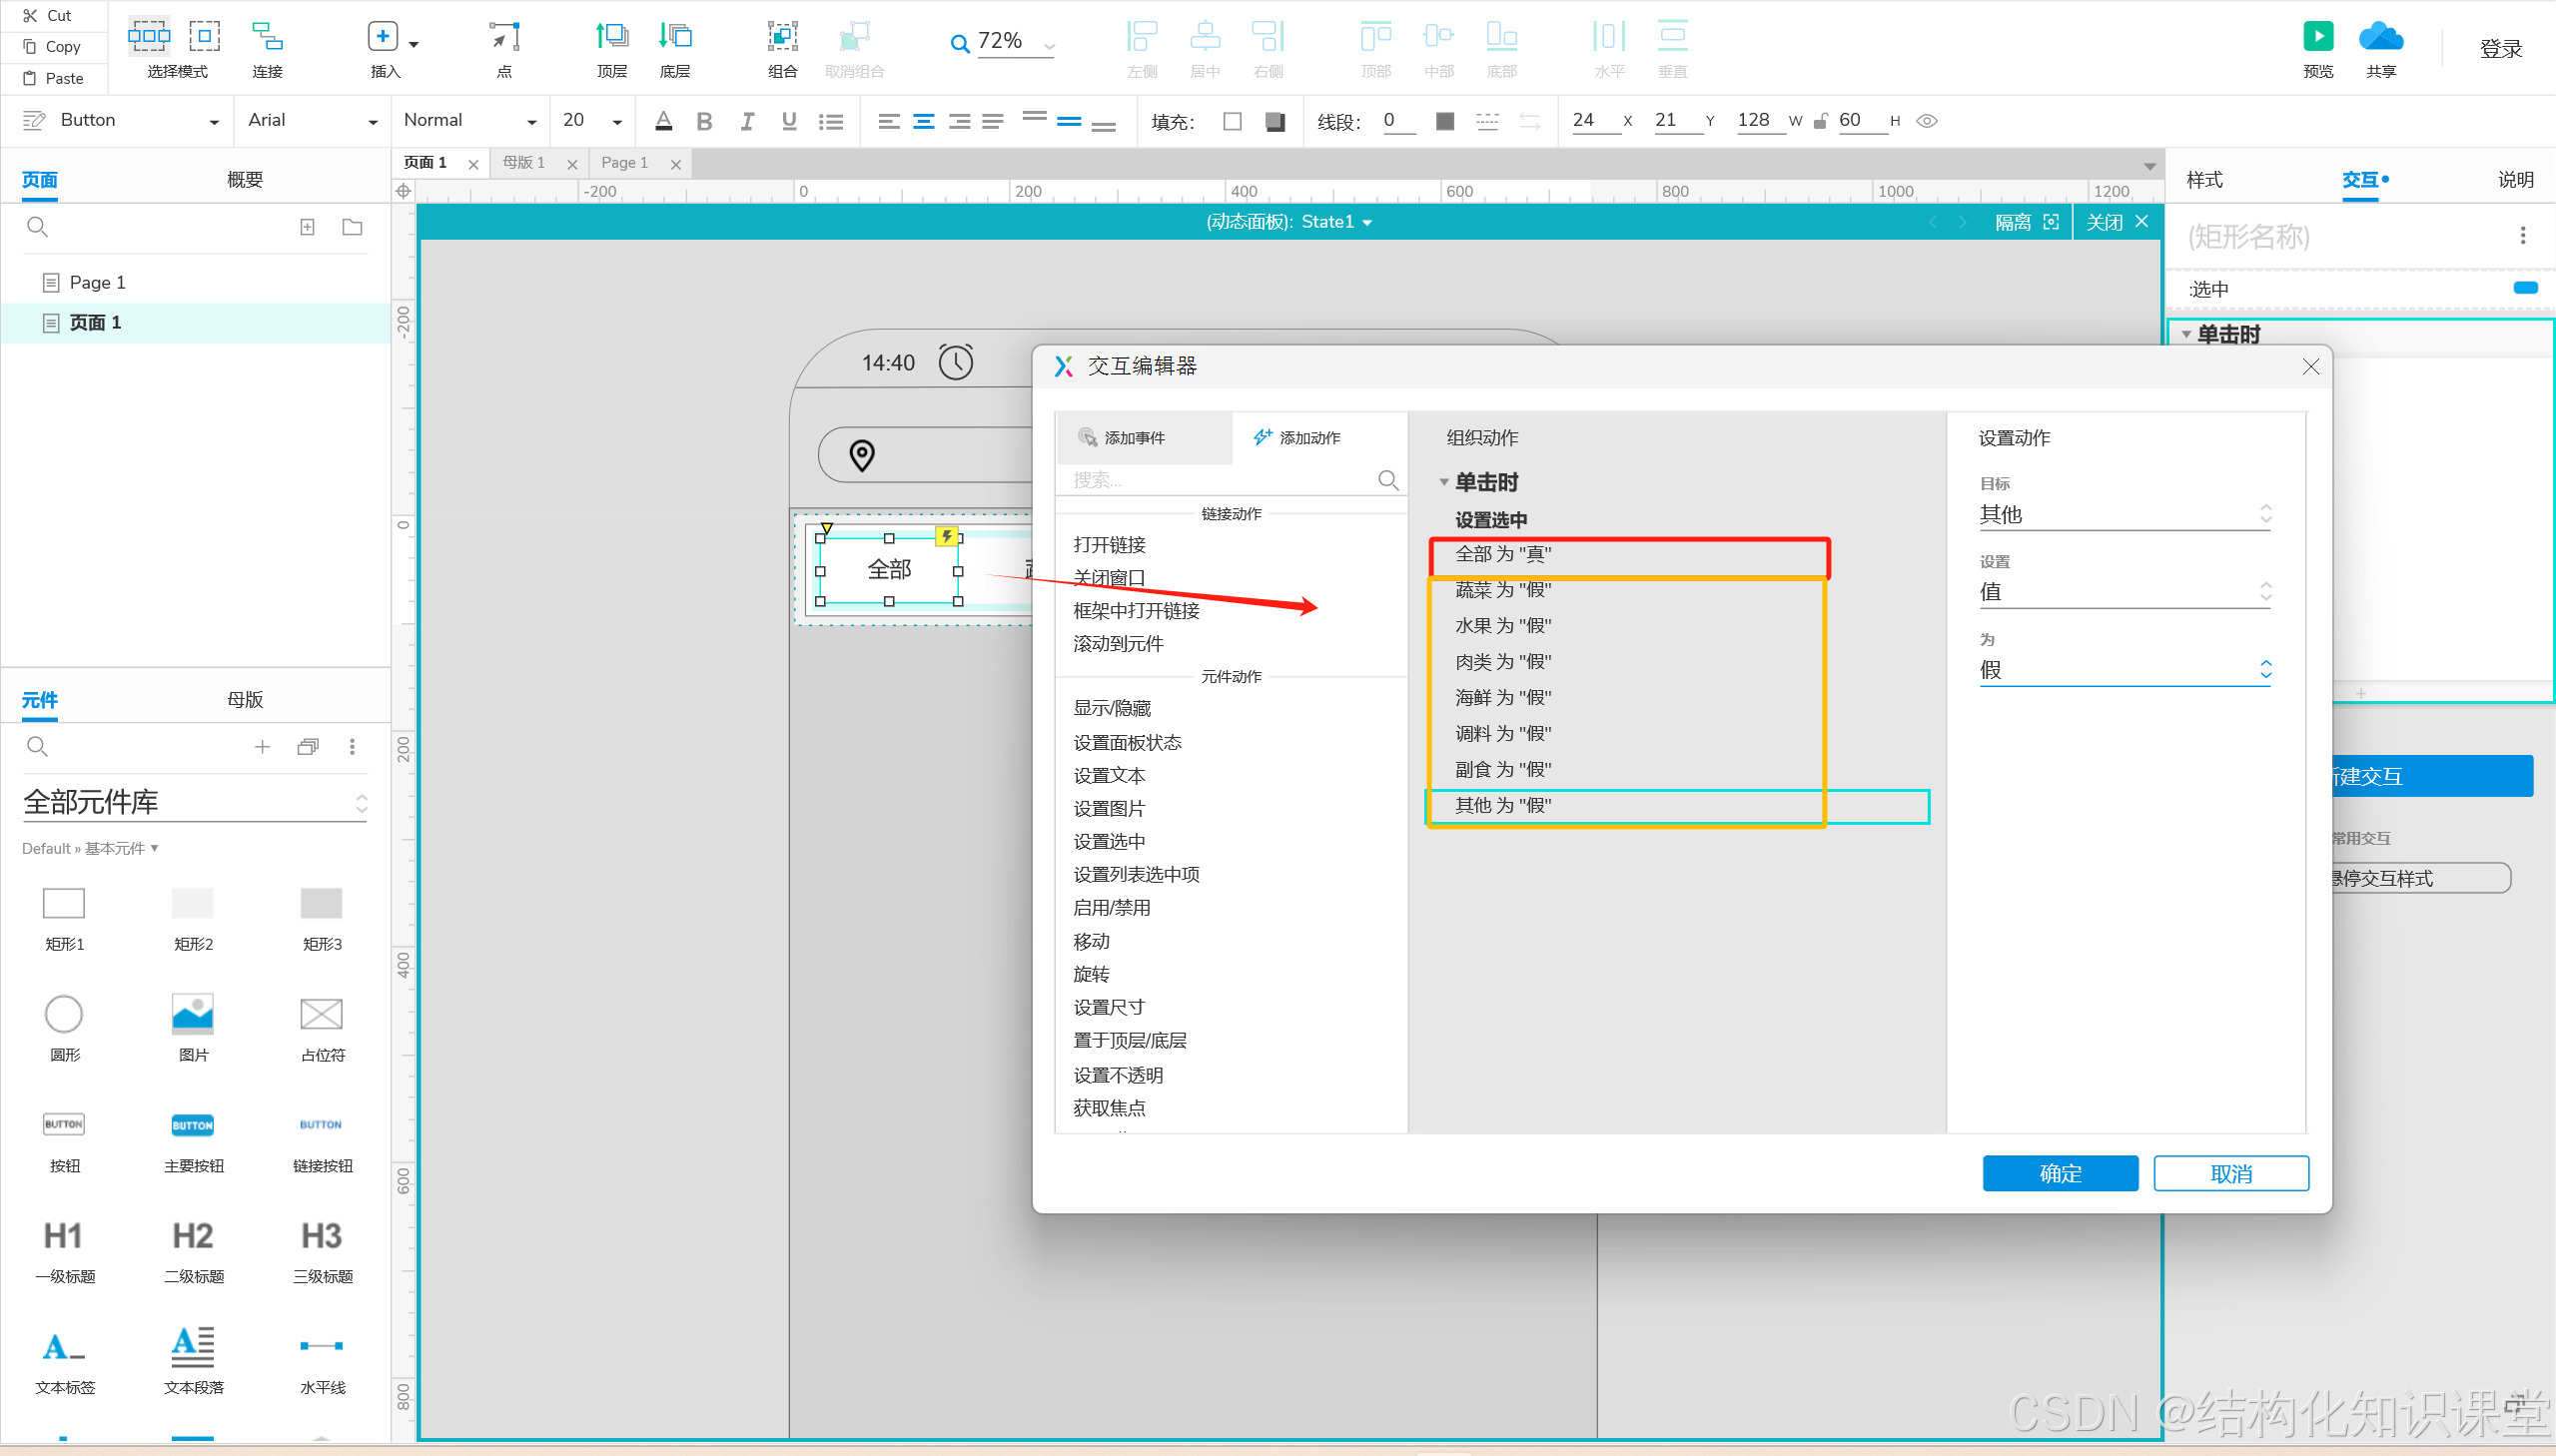The height and width of the screenshot is (1456, 2556).
Task: Toggle Isolate (隔离) in dynamic panel bar
Action: 2026,222
